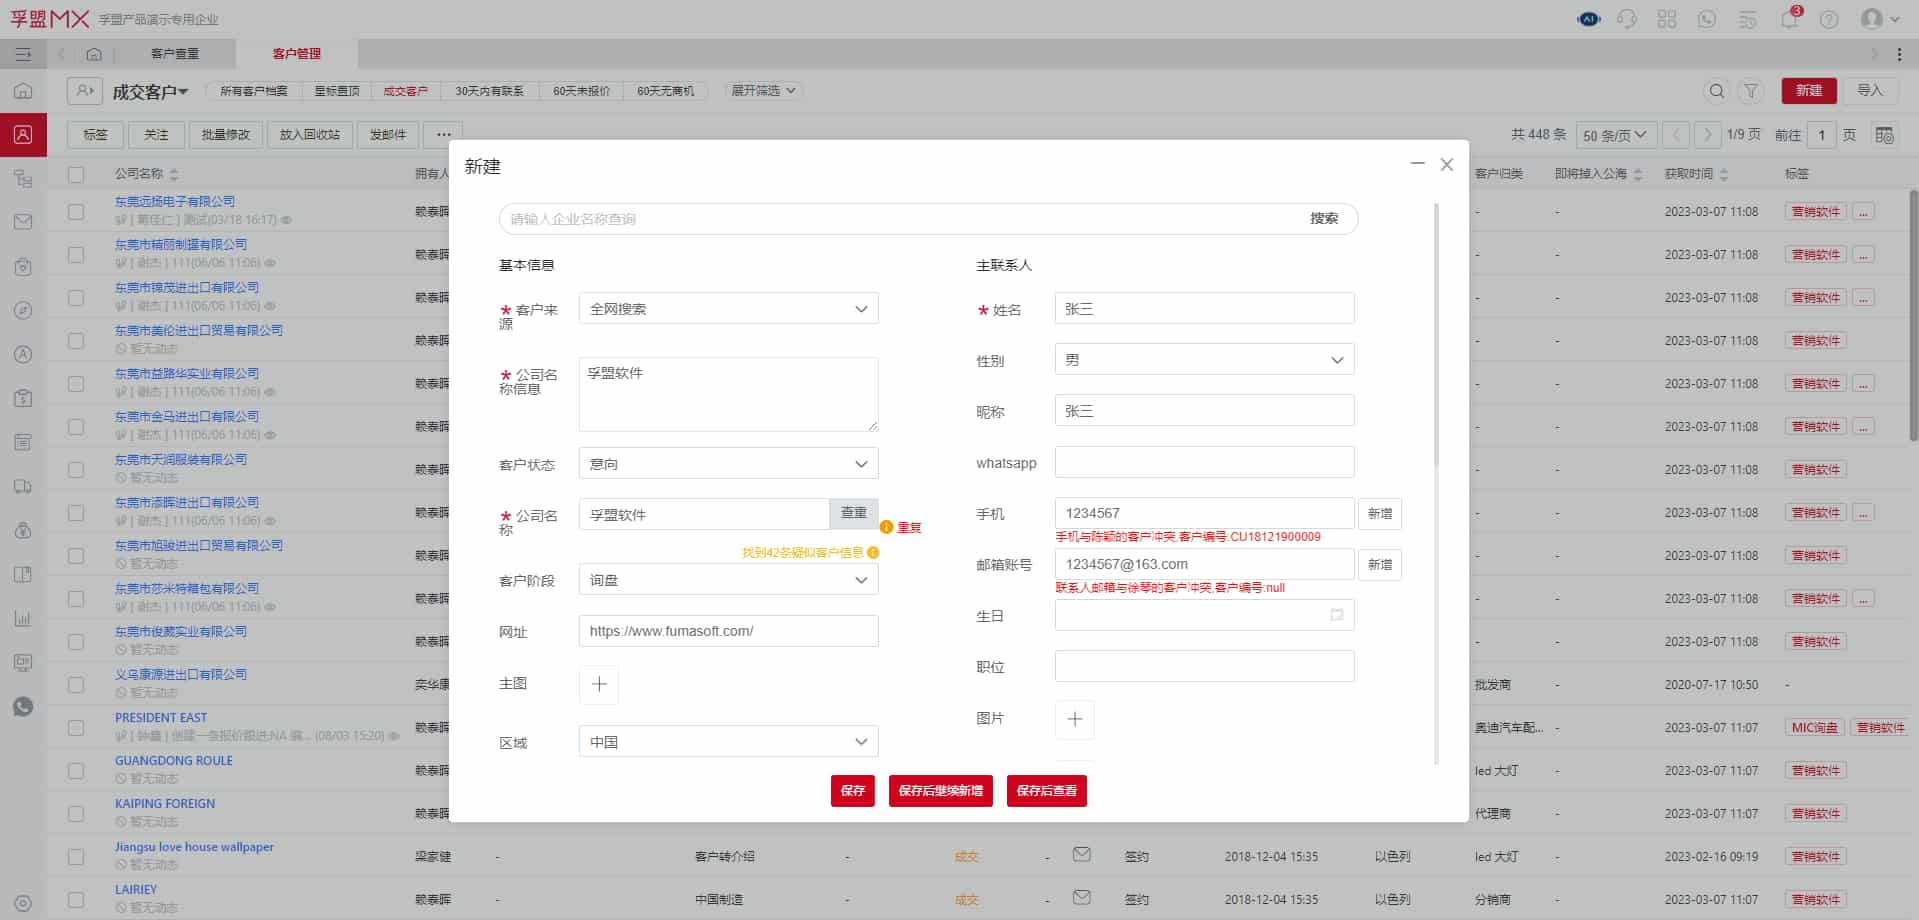Click the 保存后继续新增 button
This screenshot has width=1919, height=920.
[940, 791]
